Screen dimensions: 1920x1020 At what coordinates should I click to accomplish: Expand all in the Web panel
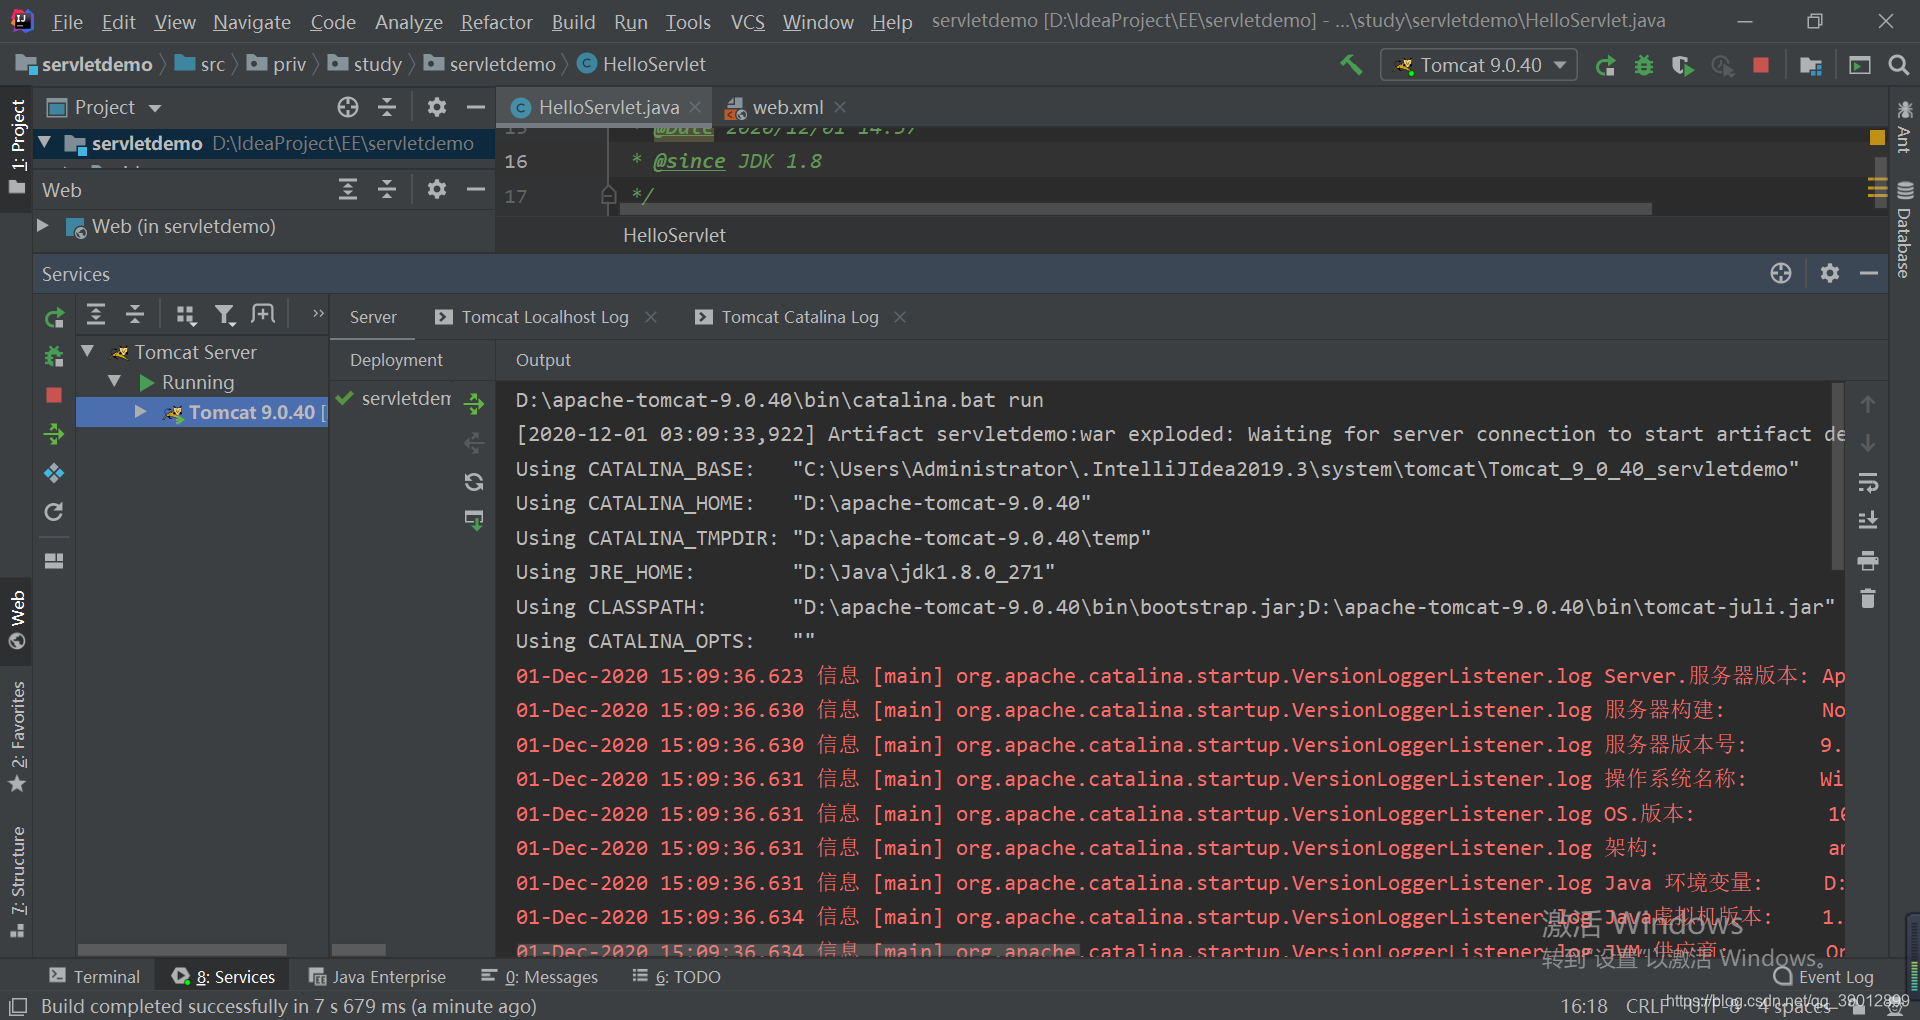[x=348, y=189]
